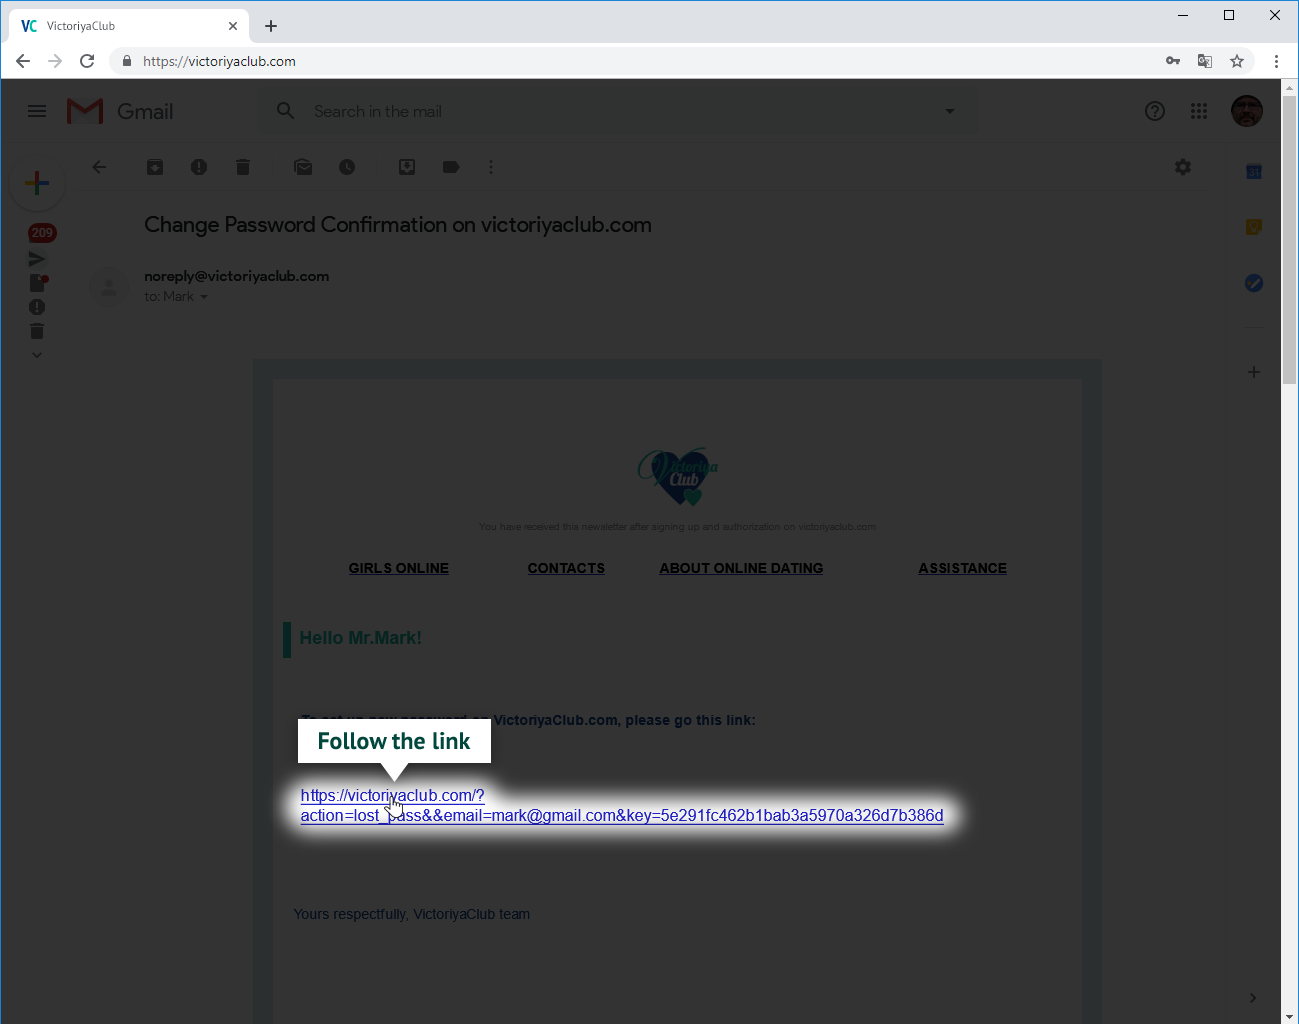
Task: Open the Gmail support help icon
Action: click(1155, 111)
